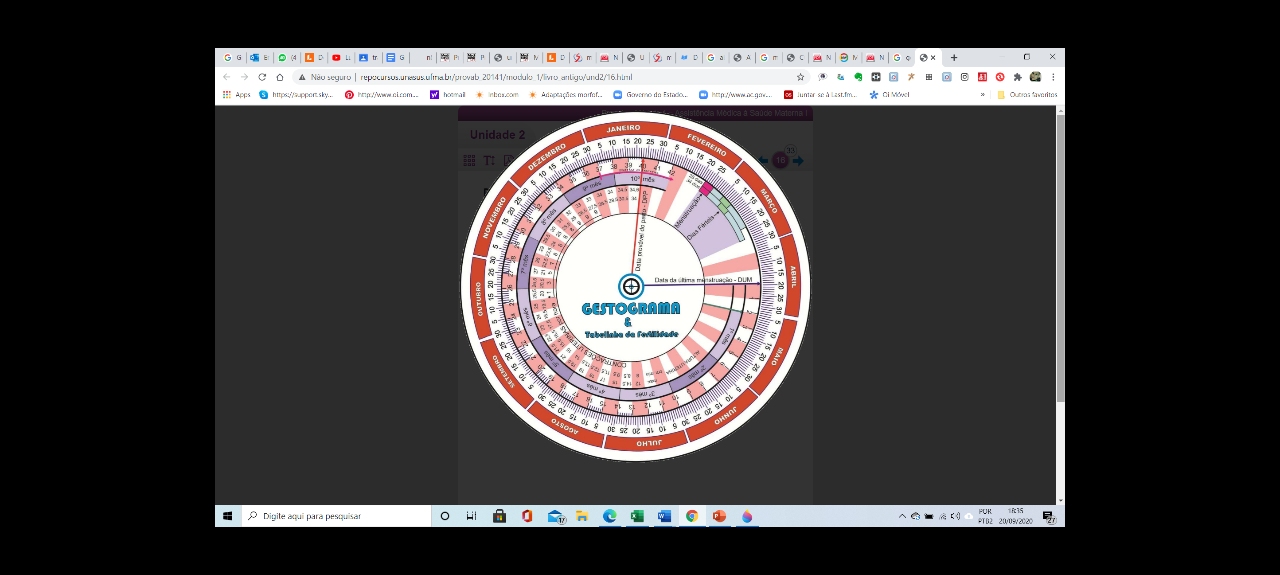
Task: Open the browser home page
Action: click(280, 77)
